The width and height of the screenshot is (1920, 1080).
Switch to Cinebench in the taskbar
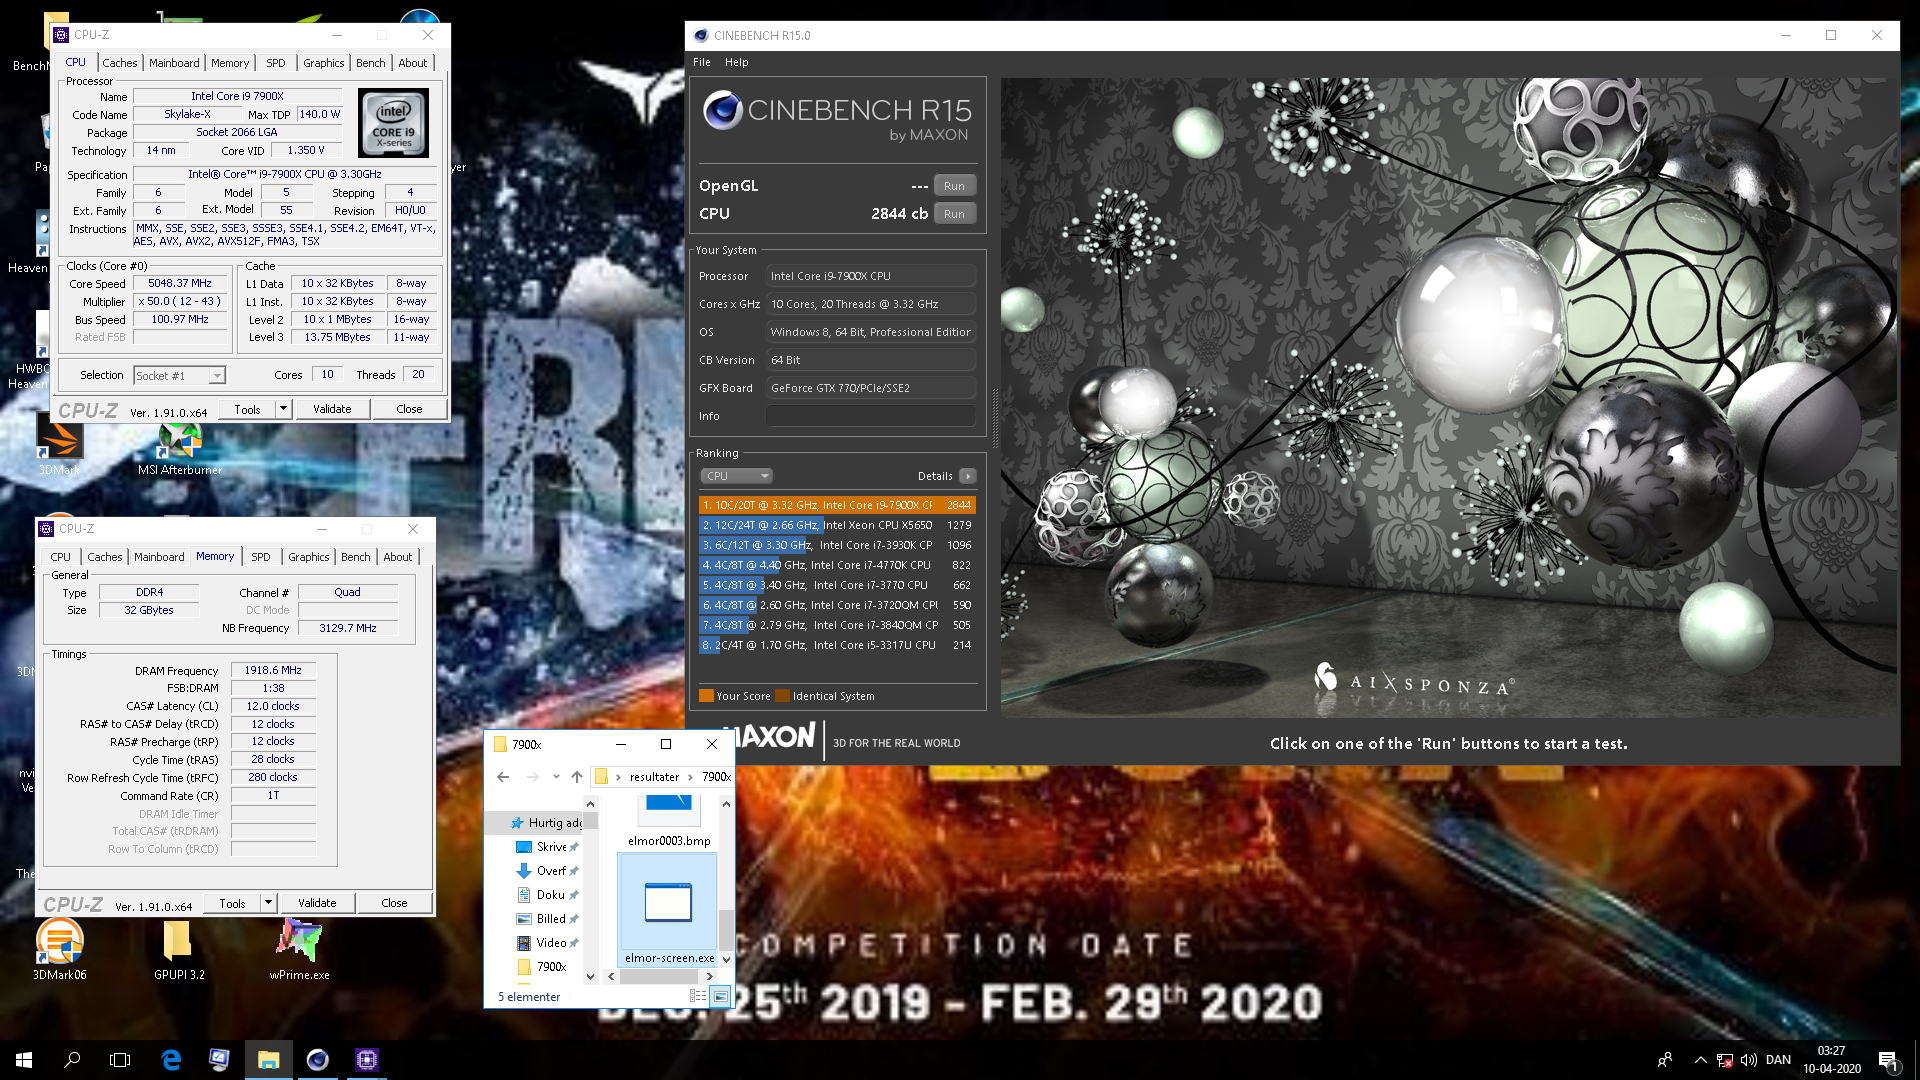click(x=317, y=1060)
